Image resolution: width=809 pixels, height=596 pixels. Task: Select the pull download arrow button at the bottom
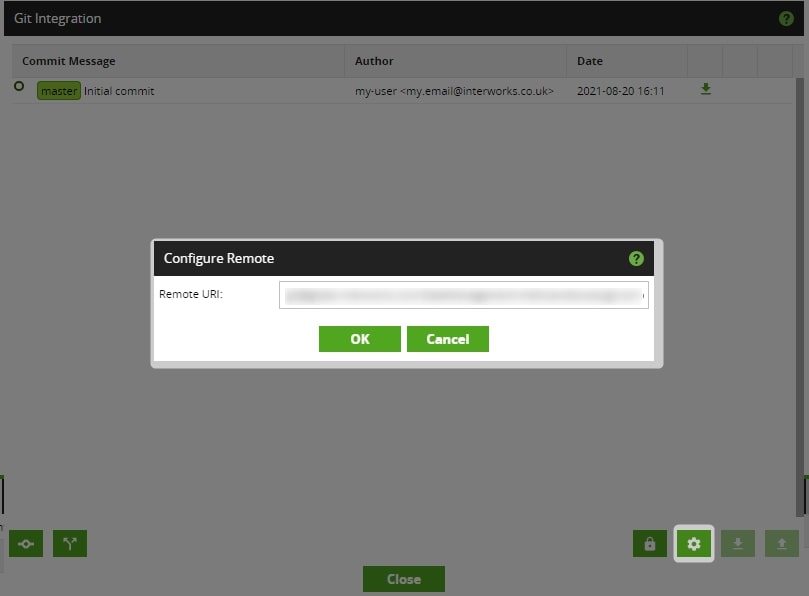point(738,543)
